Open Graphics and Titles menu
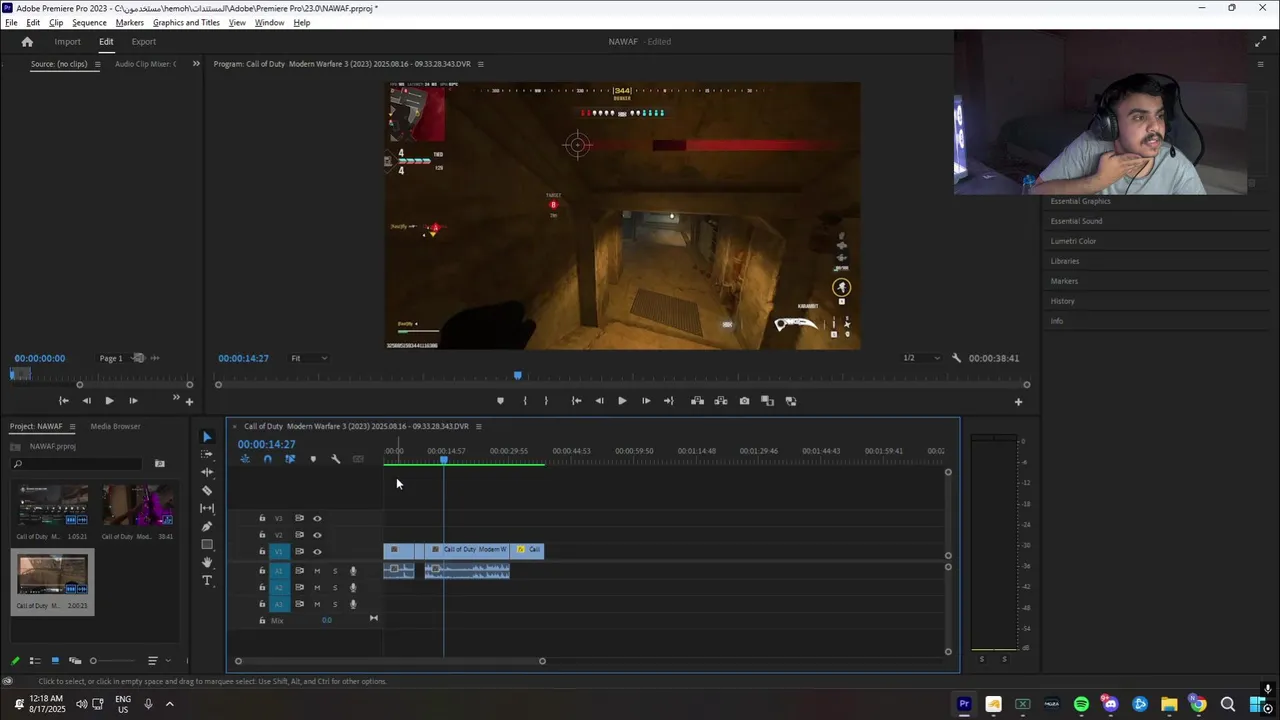Image resolution: width=1280 pixels, height=720 pixels. [186, 23]
